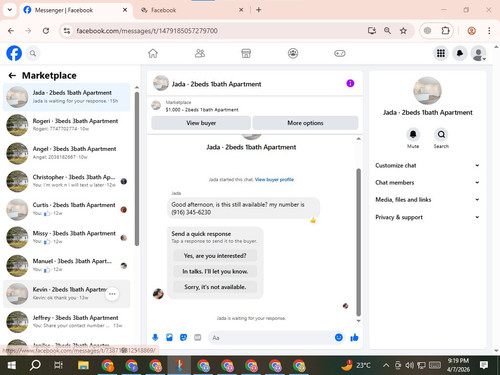
Task: Open Facebook notifications bell
Action: tap(460, 53)
